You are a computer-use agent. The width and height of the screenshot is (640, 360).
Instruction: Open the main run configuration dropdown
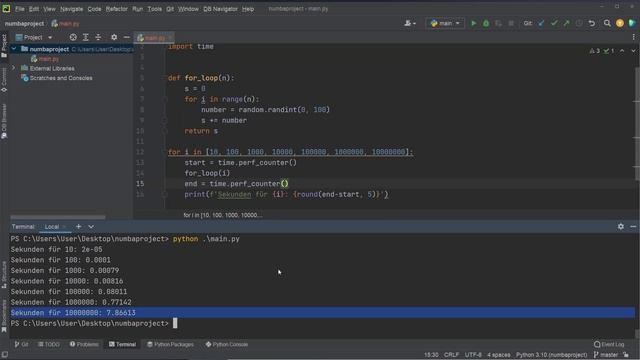(445, 23)
